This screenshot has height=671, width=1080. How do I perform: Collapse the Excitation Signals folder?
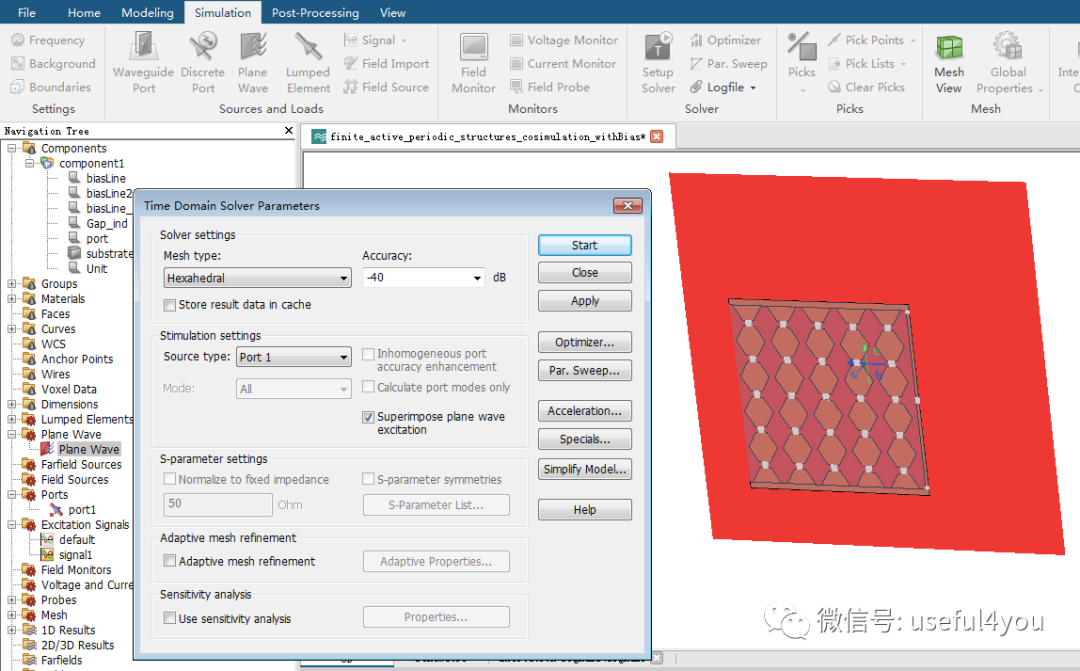click(x=12, y=525)
